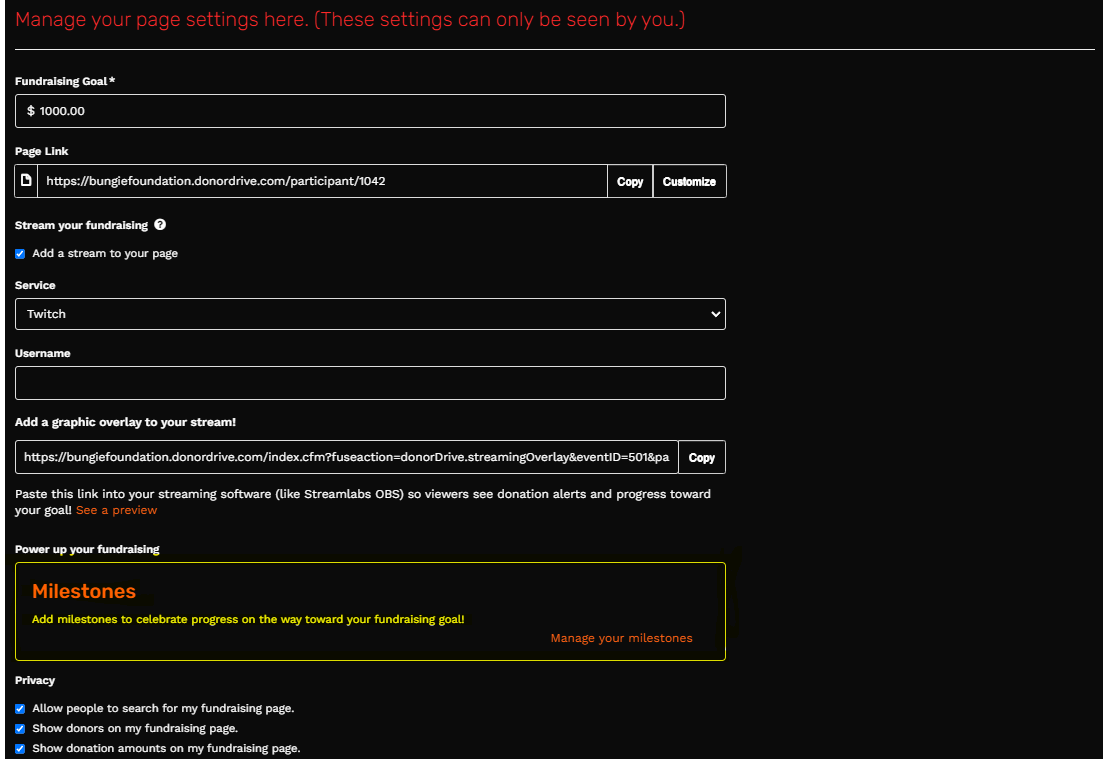The height and width of the screenshot is (759, 1103).
Task: Focus the Username text field
Action: (x=370, y=383)
